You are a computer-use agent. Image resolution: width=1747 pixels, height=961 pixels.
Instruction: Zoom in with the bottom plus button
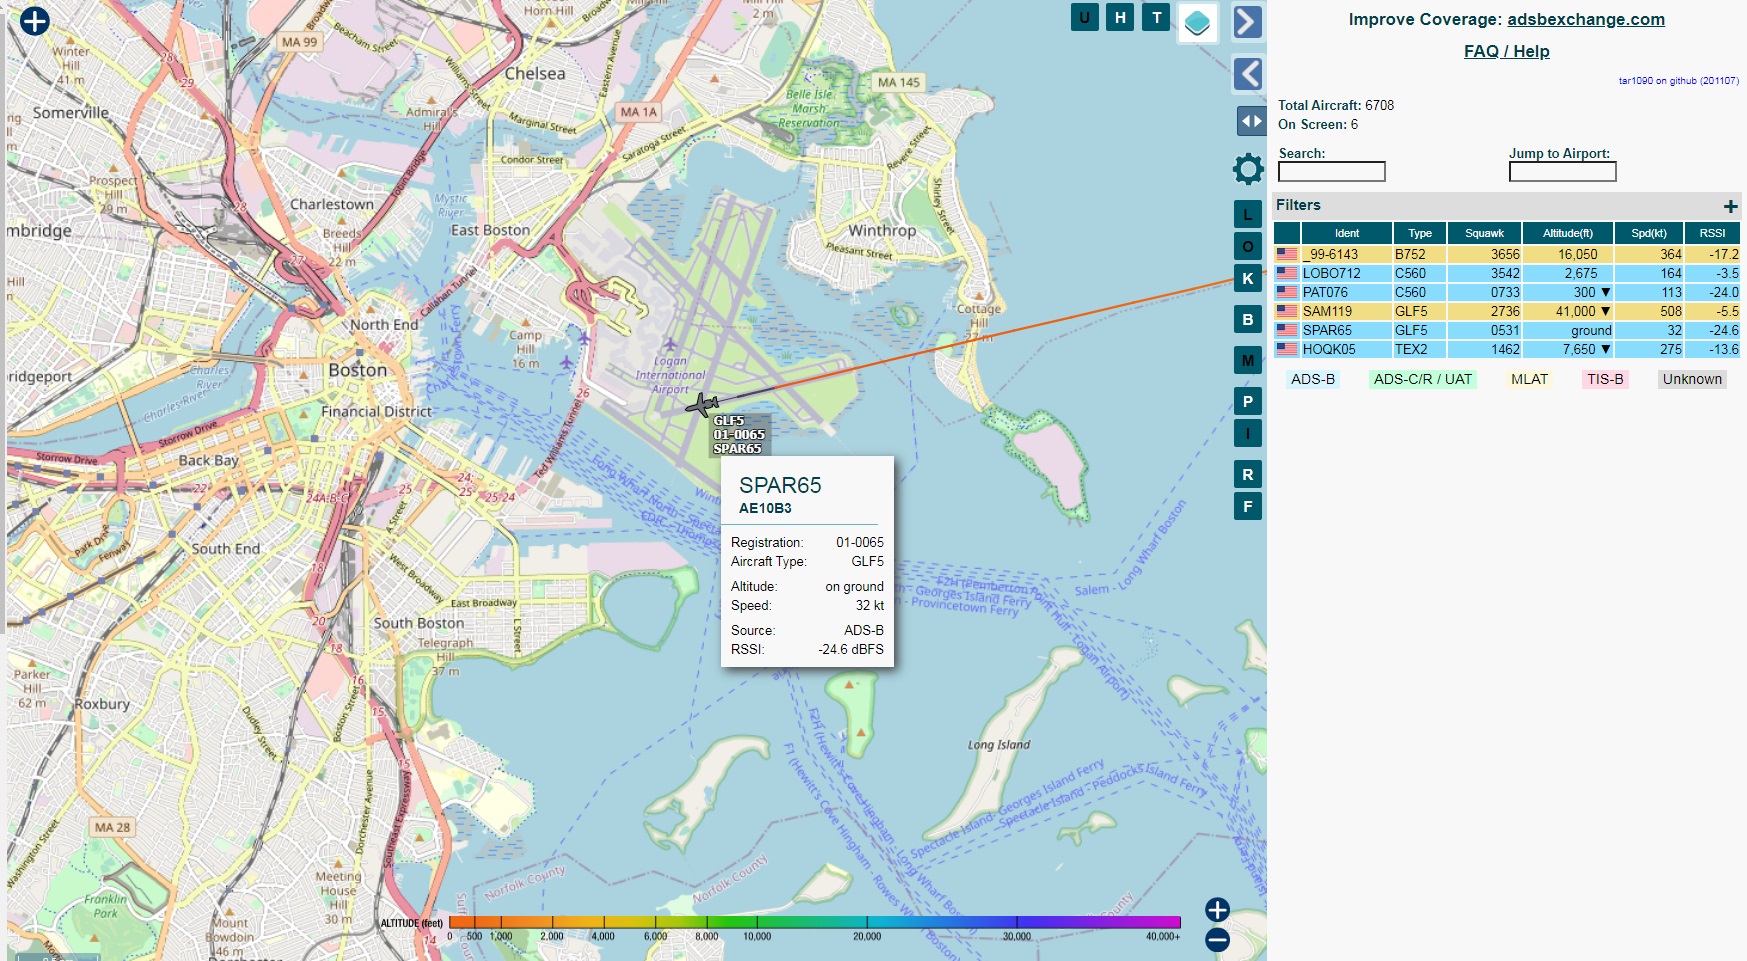click(1217, 909)
